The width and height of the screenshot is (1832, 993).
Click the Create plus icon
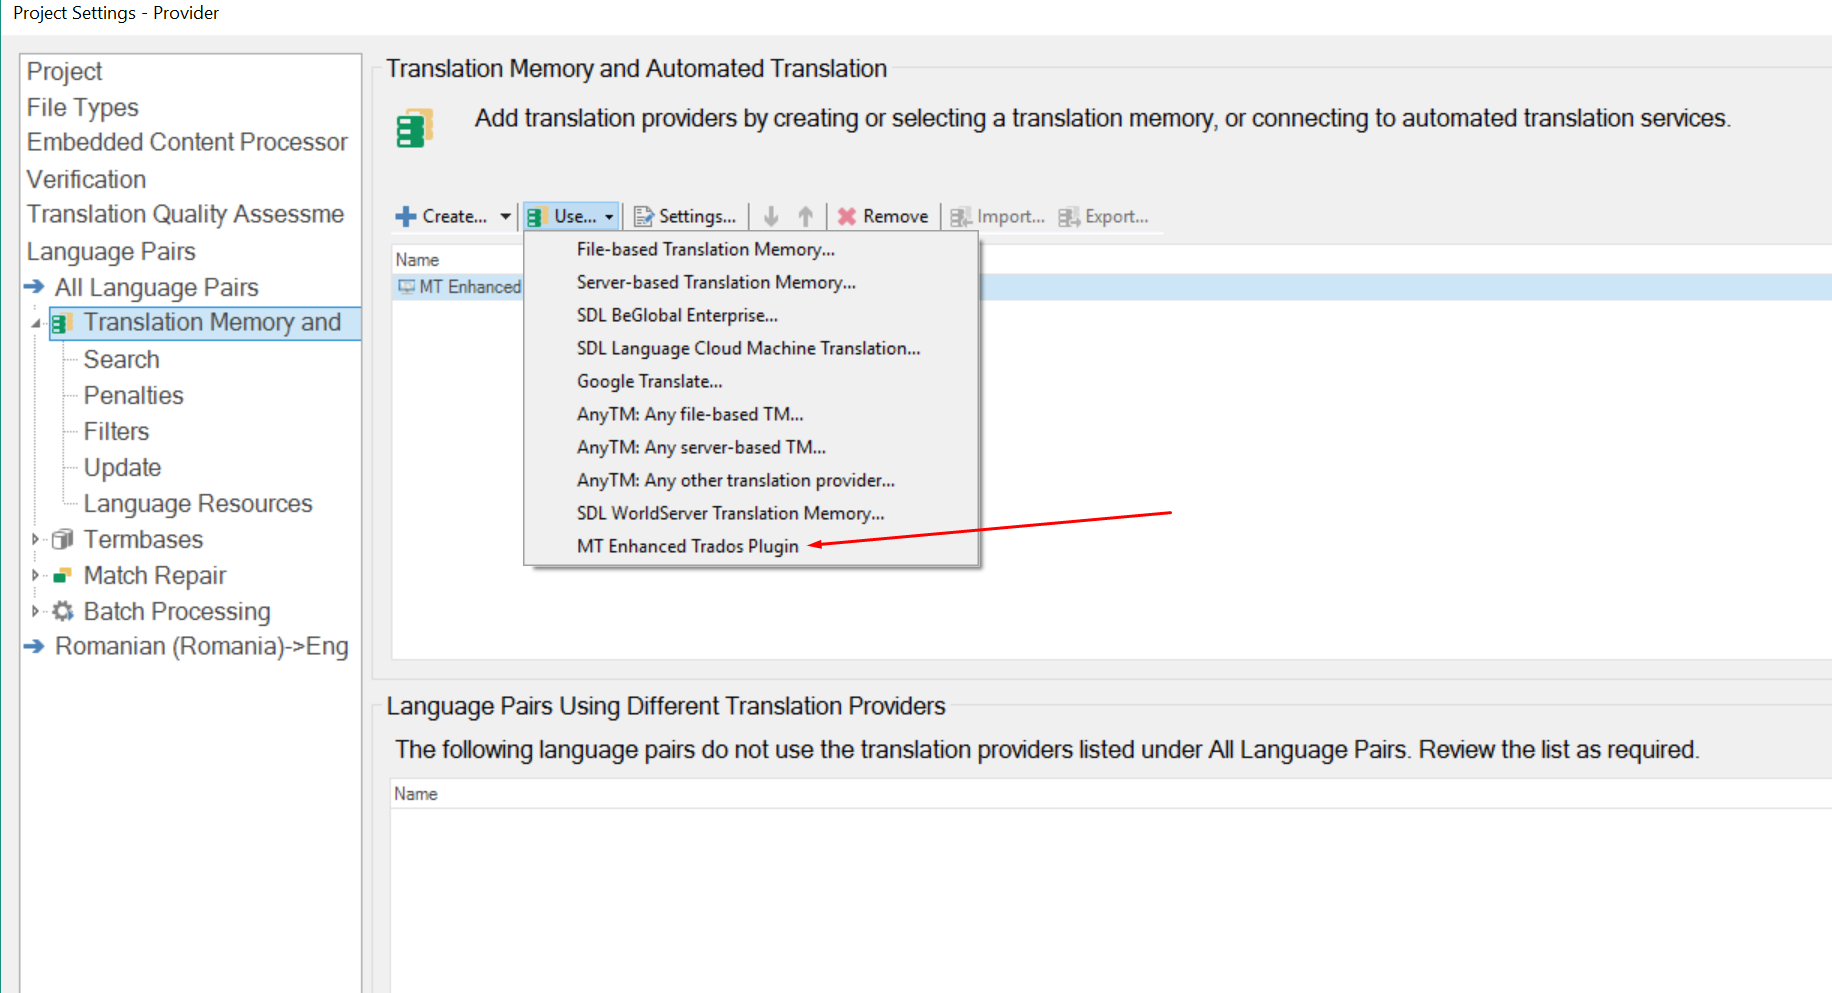(406, 216)
